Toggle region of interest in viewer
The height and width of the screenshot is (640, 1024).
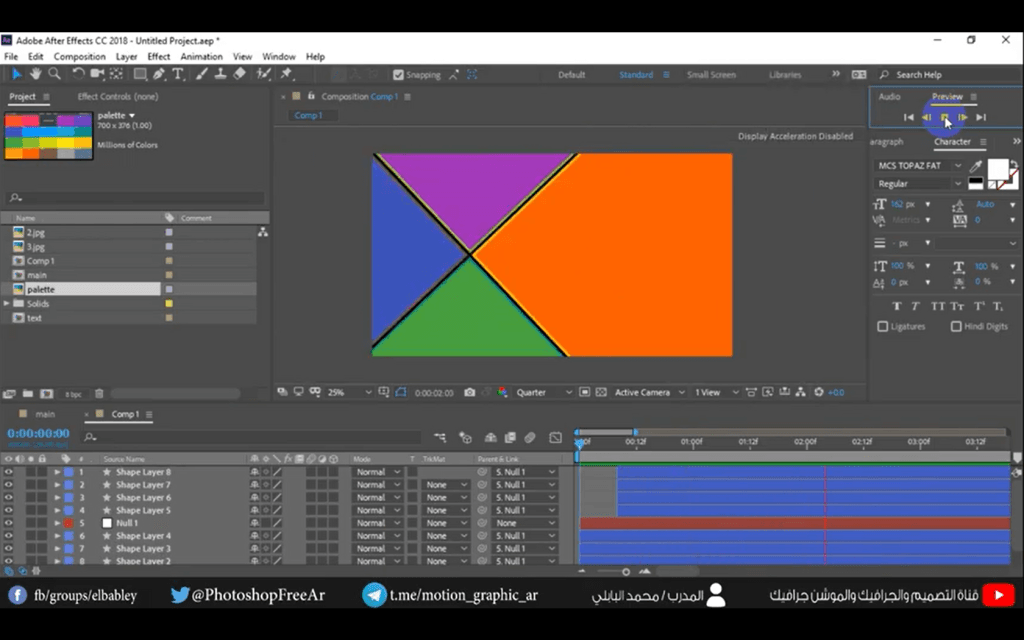coord(584,392)
